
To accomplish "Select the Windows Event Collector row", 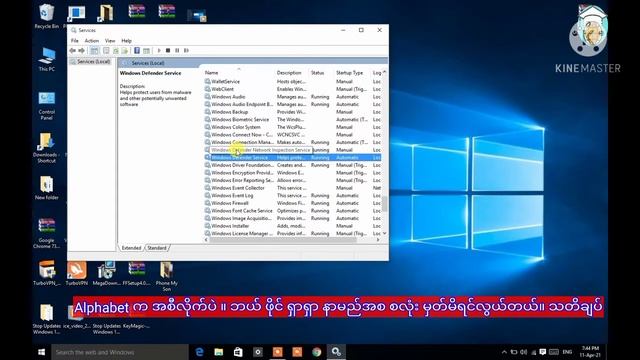I will [292, 188].
